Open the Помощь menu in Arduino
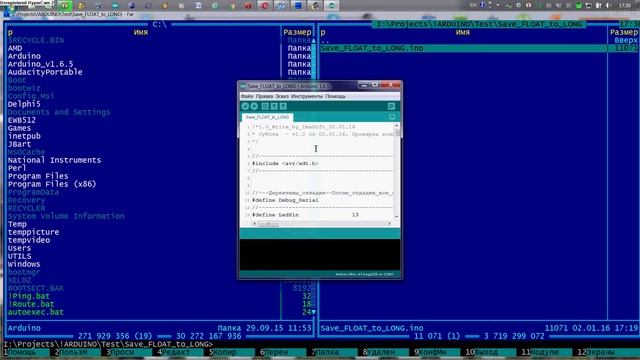 tap(336, 96)
